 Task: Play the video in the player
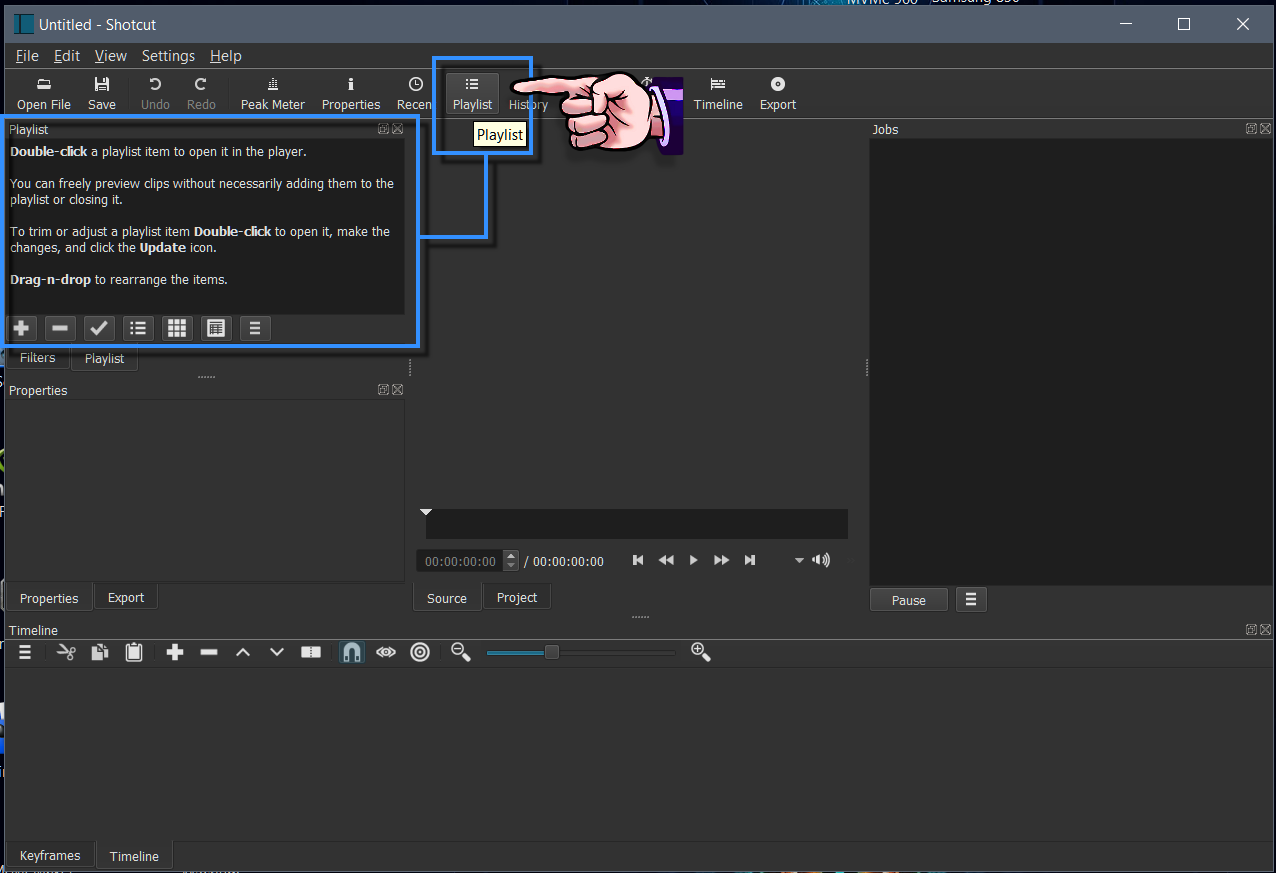(693, 560)
